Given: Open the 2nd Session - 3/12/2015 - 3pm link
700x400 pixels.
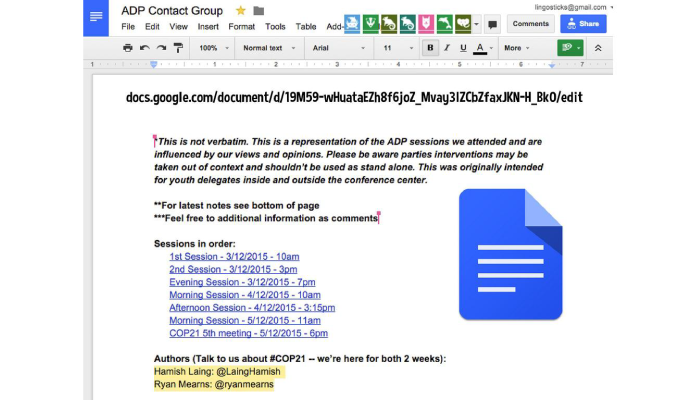Looking at the screenshot, I should coord(233,269).
